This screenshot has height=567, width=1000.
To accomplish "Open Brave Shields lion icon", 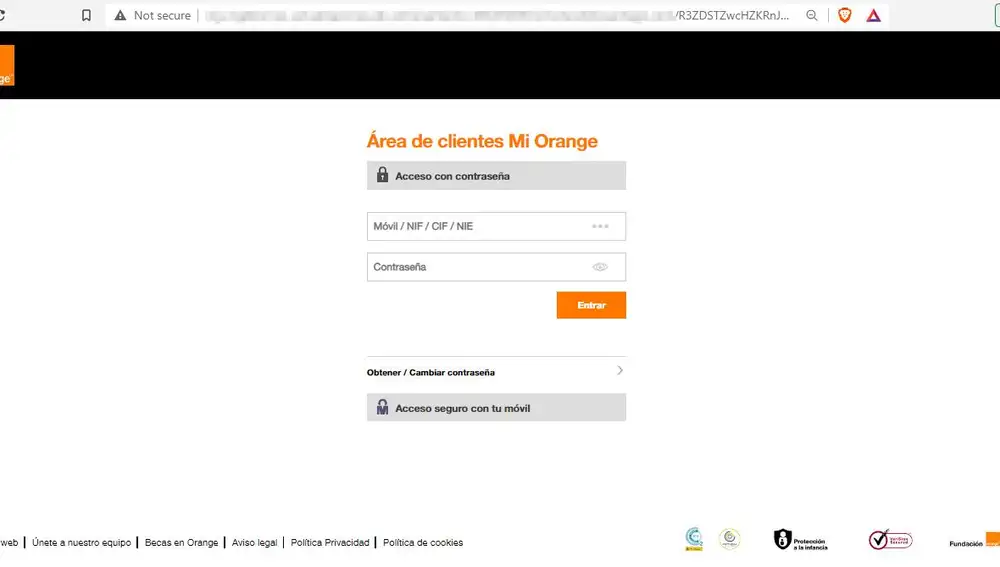I will point(844,15).
